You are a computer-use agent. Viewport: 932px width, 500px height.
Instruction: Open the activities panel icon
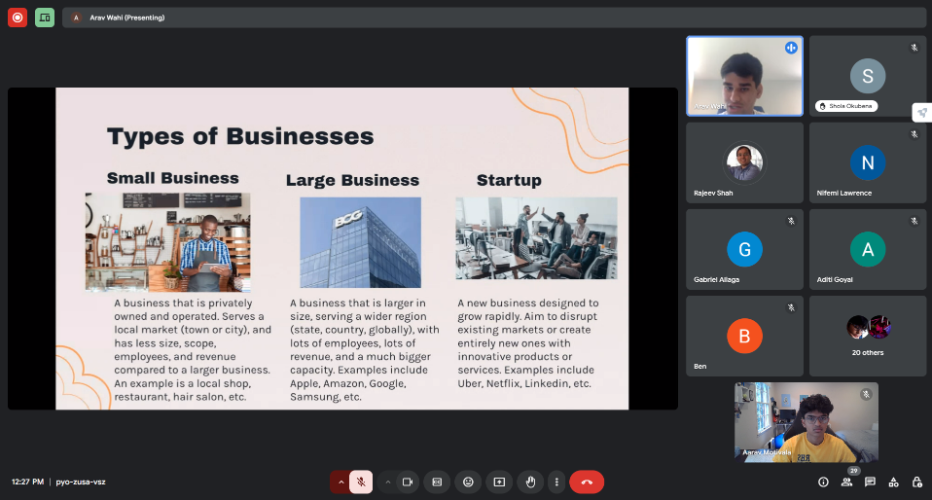point(893,482)
